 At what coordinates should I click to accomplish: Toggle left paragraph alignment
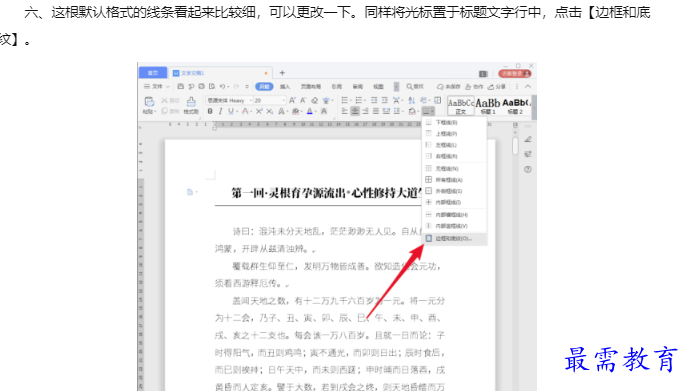tap(345, 112)
